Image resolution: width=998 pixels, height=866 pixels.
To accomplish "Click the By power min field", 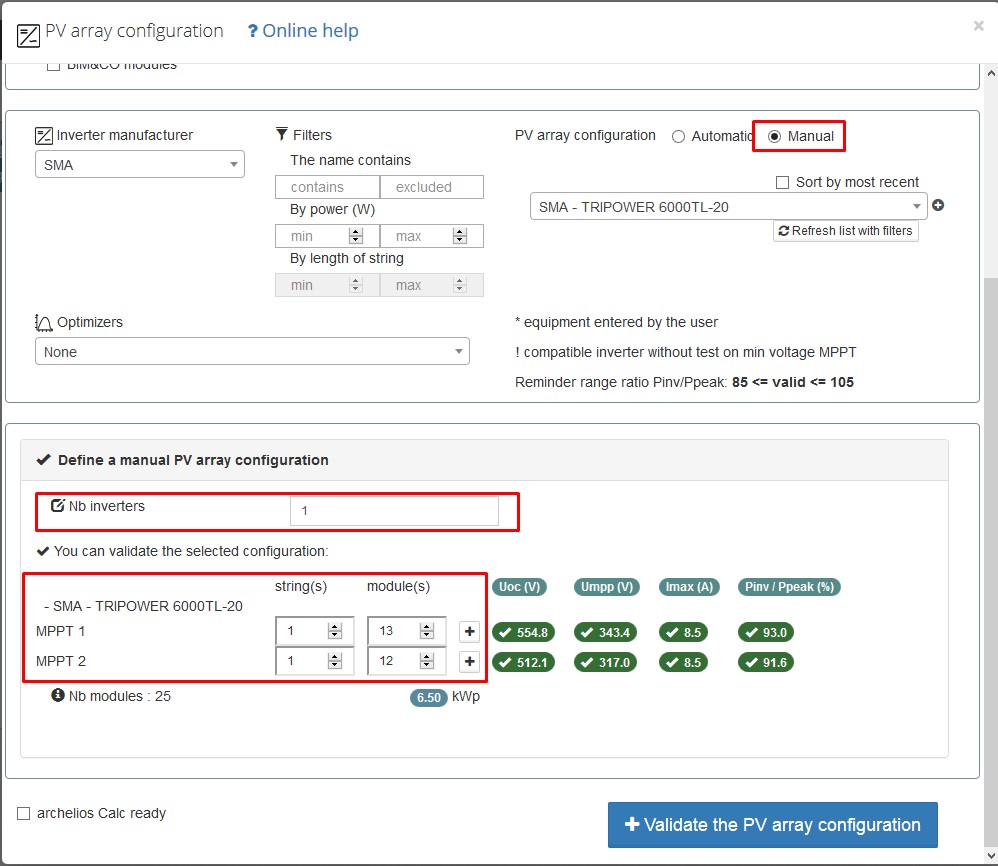I will pos(327,236).
